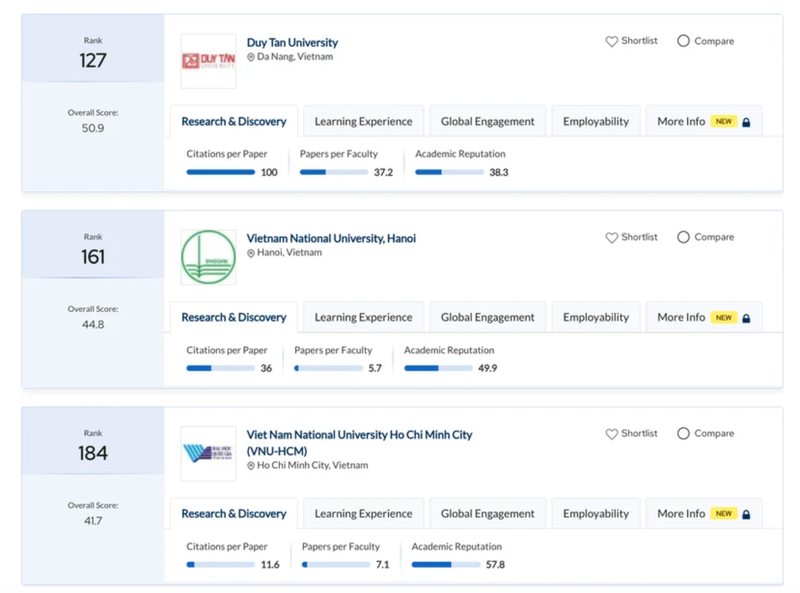The image size is (800, 593).
Task: Open the VNU-HCM logo thumbnail
Action: tap(208, 453)
